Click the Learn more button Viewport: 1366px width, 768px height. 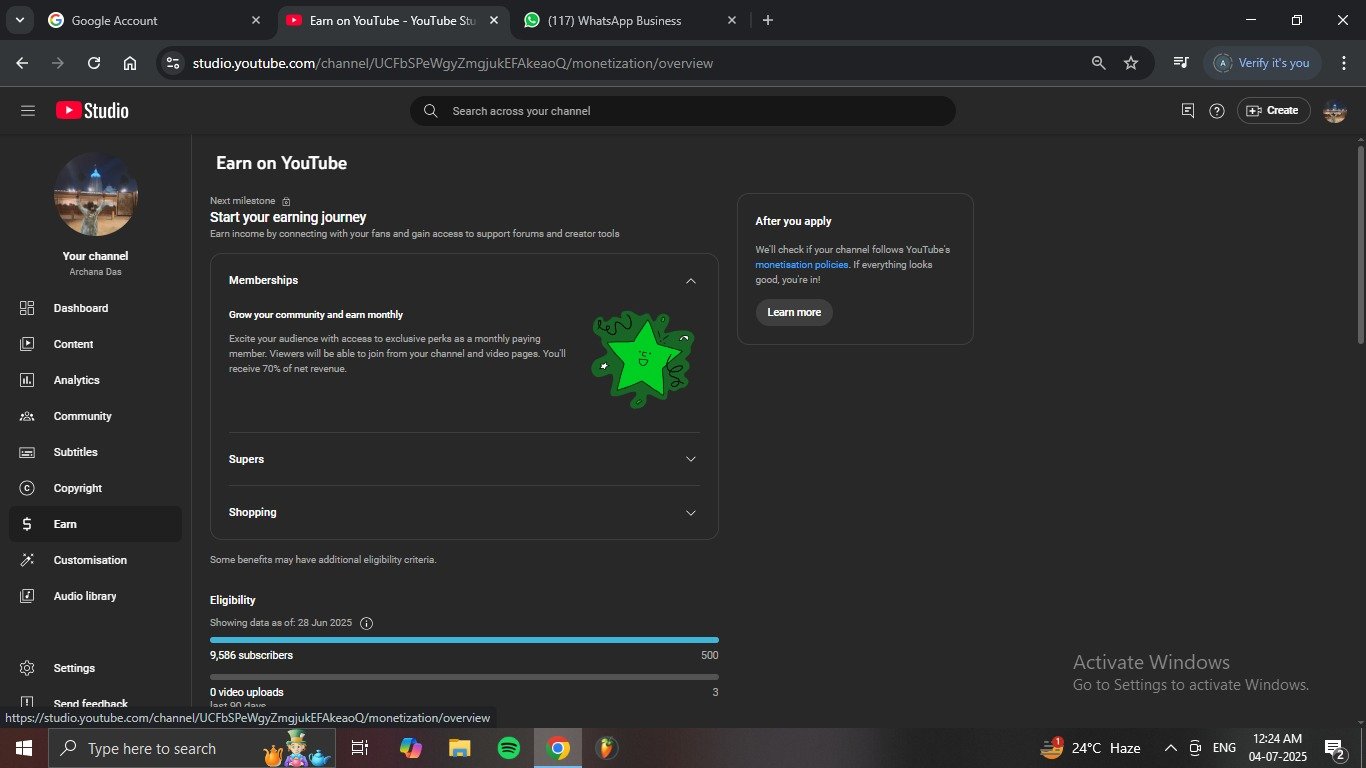click(x=794, y=312)
